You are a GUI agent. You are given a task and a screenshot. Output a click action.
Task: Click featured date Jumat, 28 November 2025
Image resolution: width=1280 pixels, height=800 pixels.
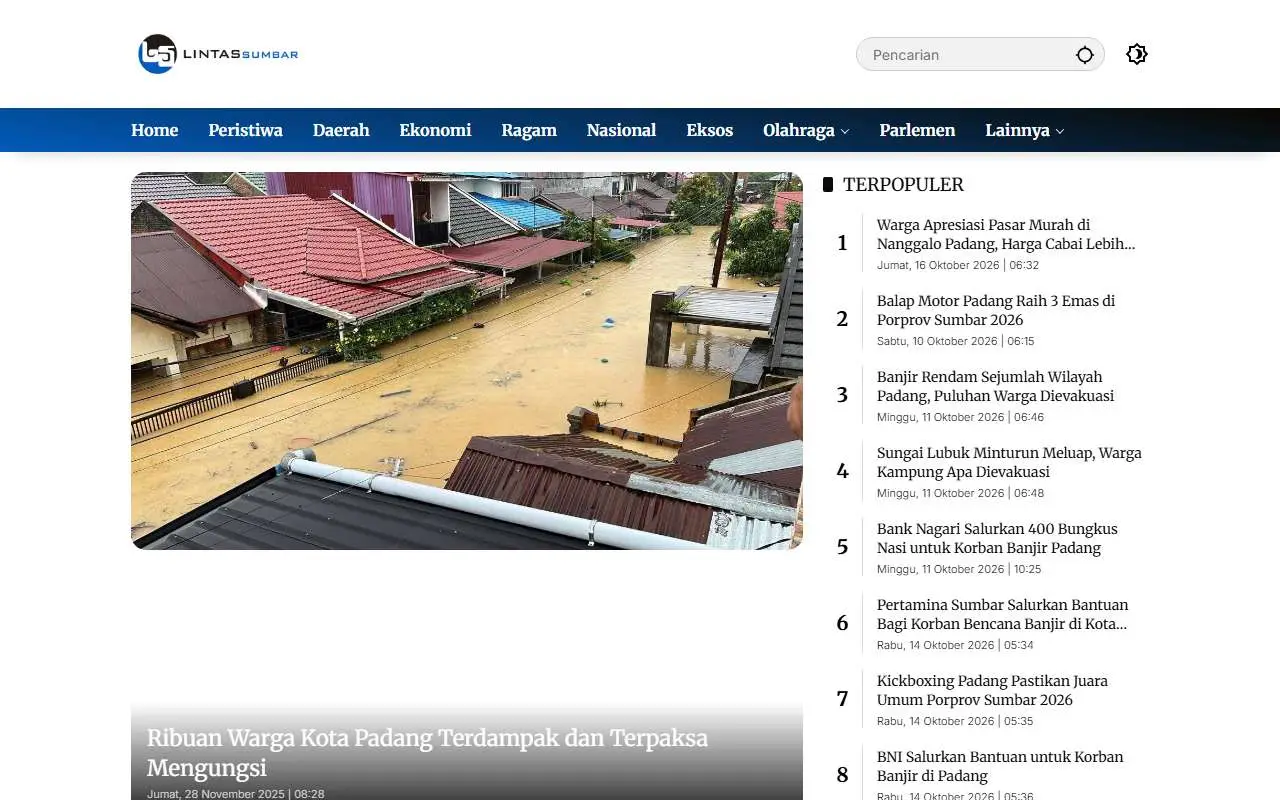(x=236, y=794)
